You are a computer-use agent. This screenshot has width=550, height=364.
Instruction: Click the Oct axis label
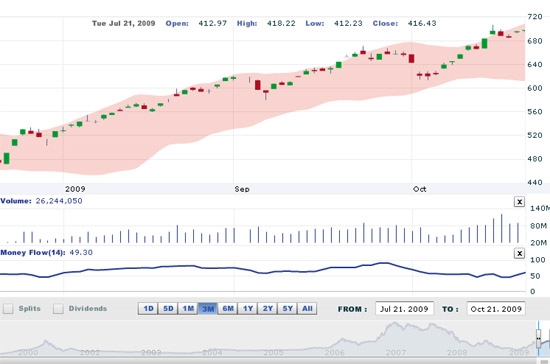[x=420, y=189]
